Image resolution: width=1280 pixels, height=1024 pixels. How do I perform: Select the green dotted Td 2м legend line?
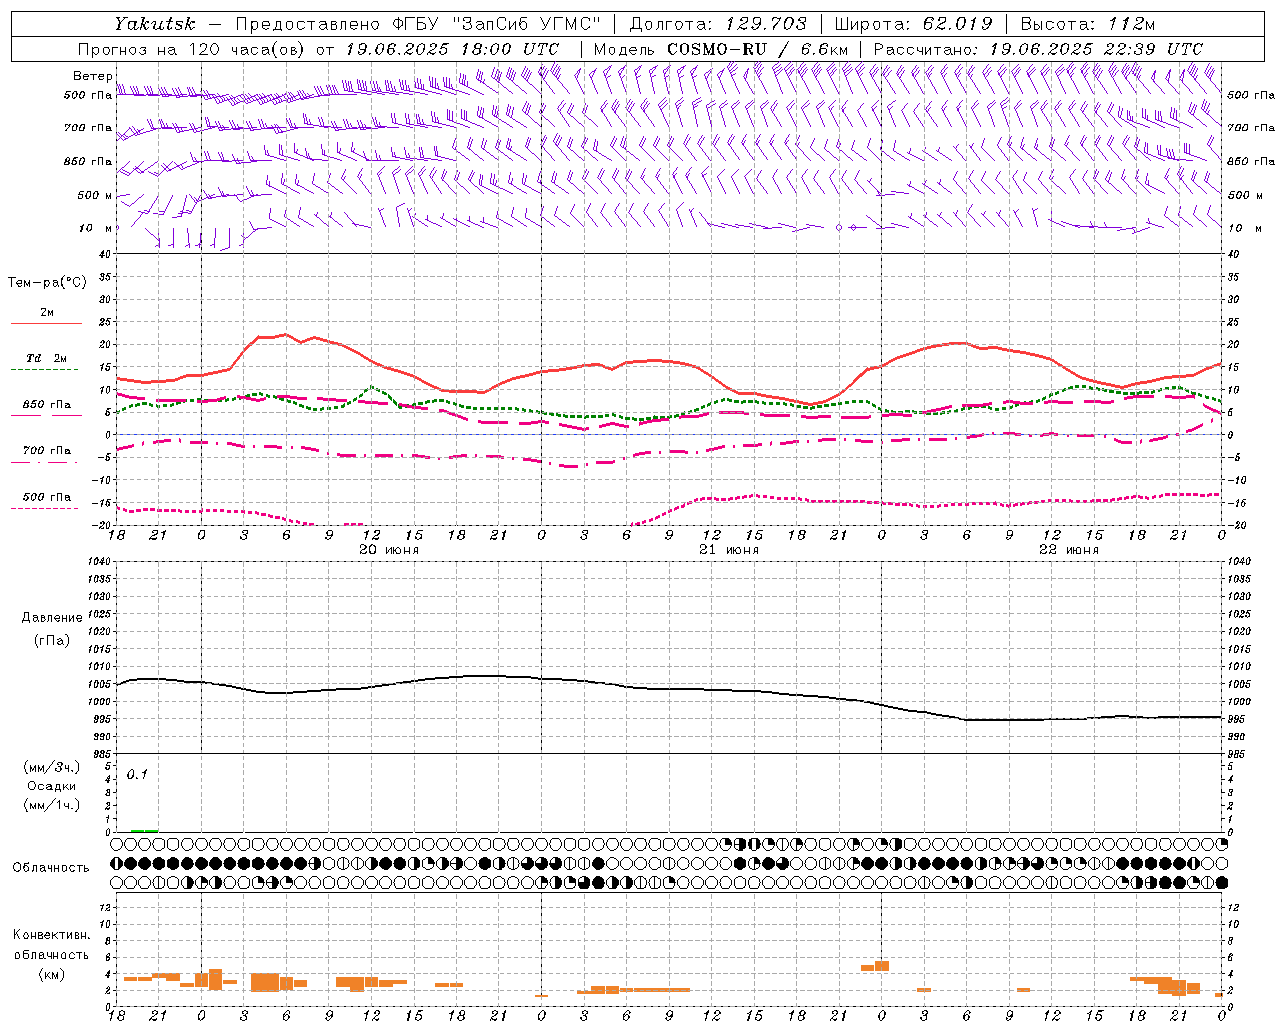44,369
